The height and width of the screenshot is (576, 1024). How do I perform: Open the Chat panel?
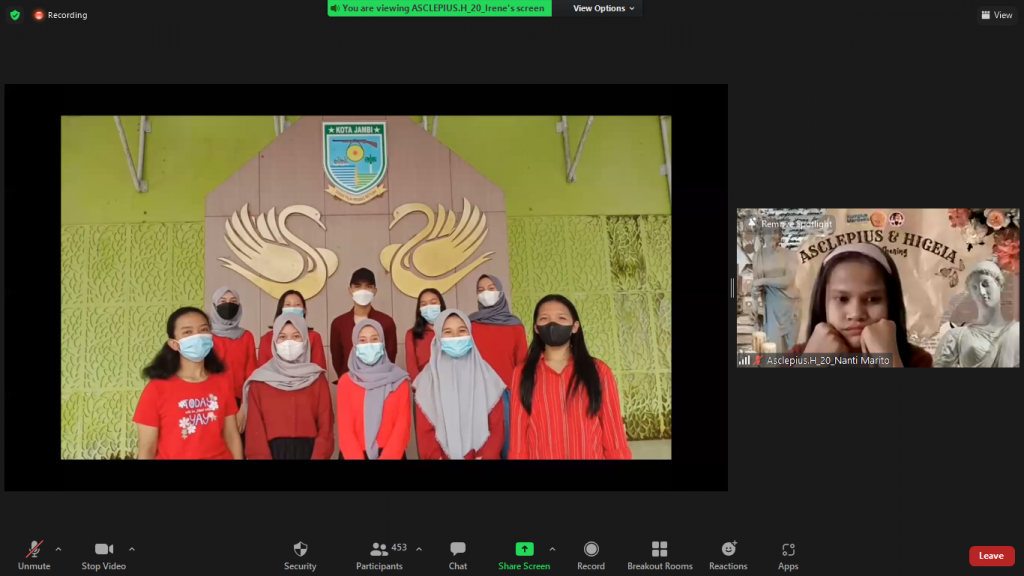tap(458, 550)
